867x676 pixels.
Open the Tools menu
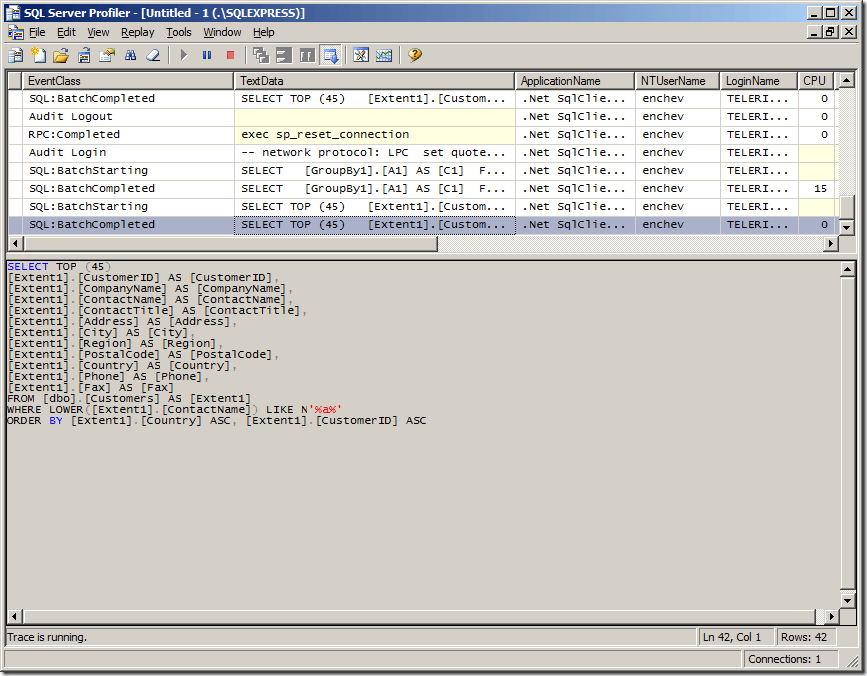point(179,33)
